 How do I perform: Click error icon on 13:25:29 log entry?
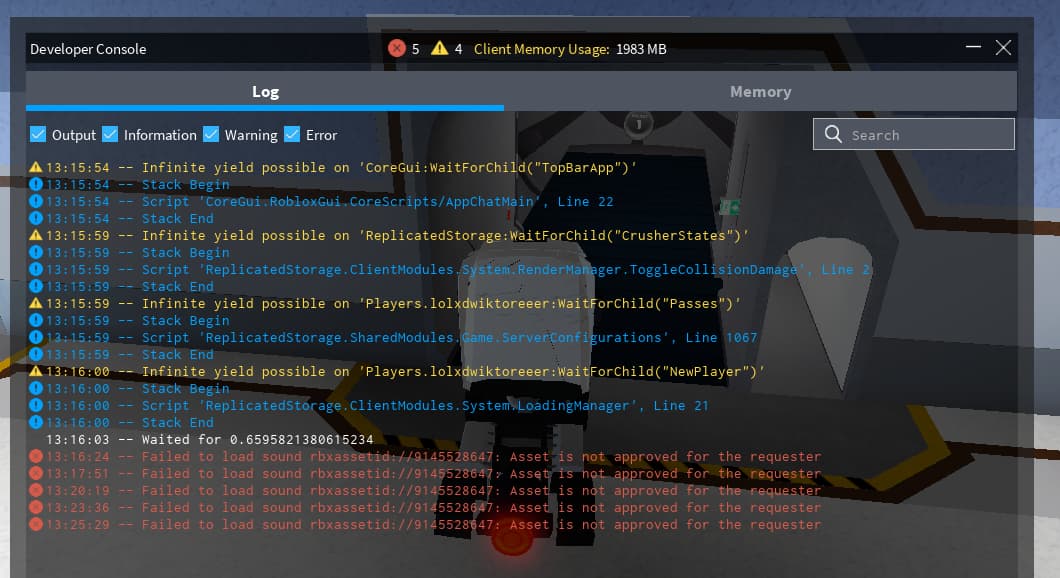(x=36, y=524)
